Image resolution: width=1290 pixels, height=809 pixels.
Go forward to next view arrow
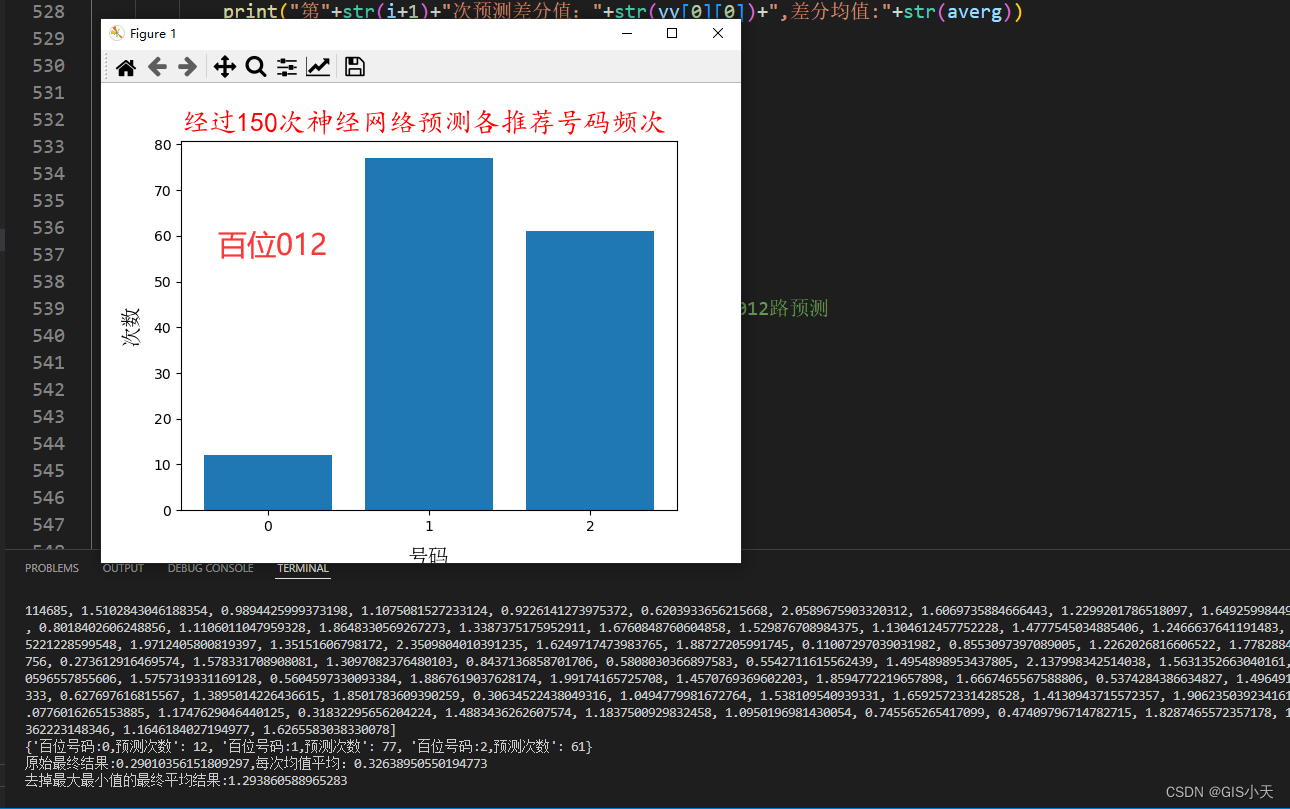pos(187,67)
